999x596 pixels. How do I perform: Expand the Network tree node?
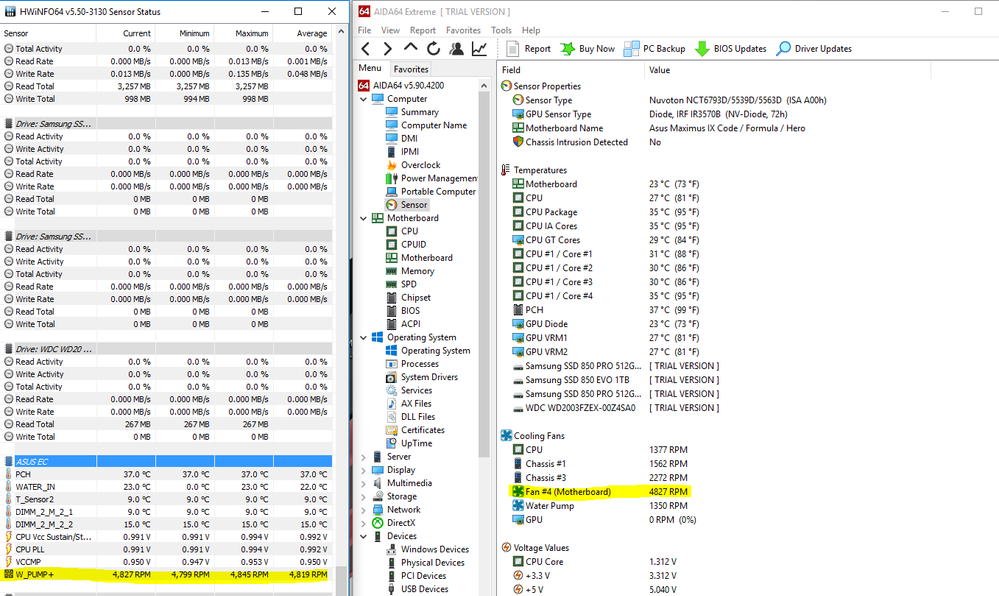point(364,510)
